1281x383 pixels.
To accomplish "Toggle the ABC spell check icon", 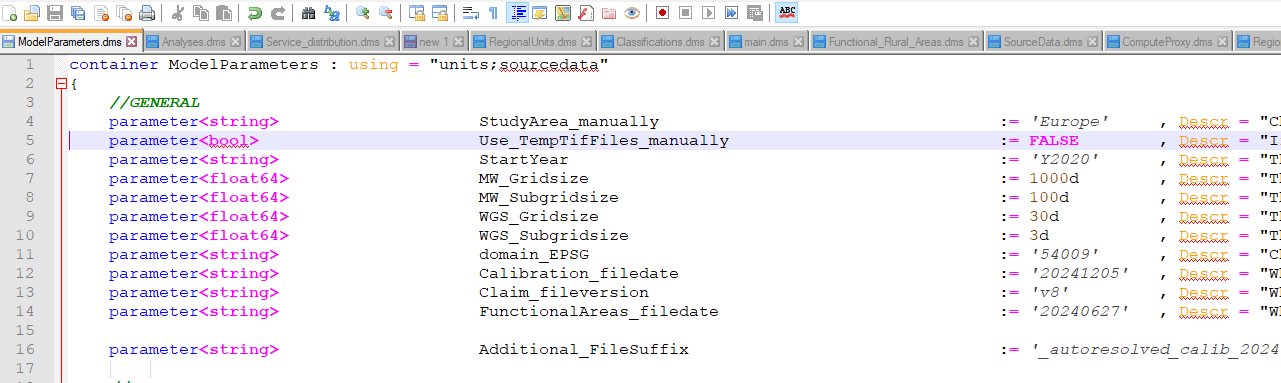I will point(787,13).
